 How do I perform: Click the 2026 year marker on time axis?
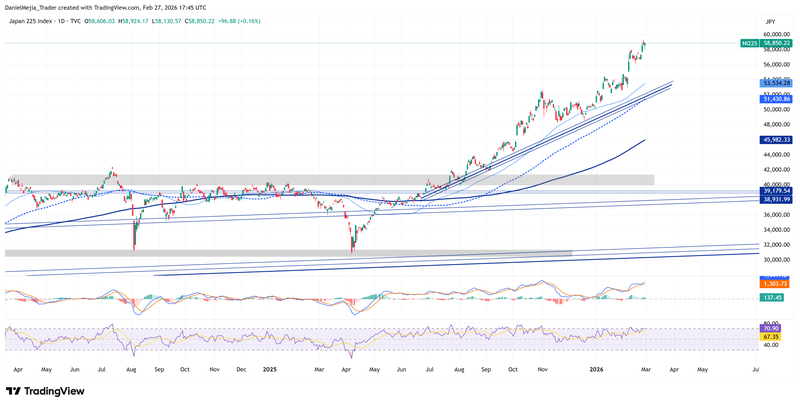pos(594,369)
